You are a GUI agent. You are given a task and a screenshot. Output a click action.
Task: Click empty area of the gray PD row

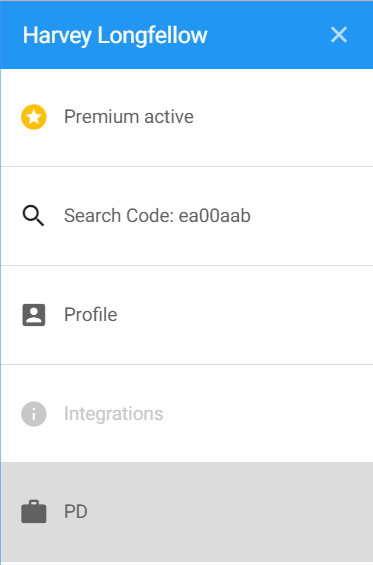click(231, 512)
